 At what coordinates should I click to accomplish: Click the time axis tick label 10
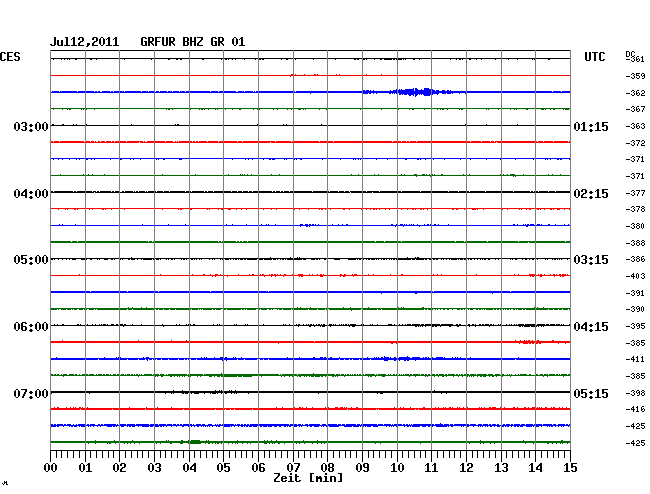tap(397, 468)
